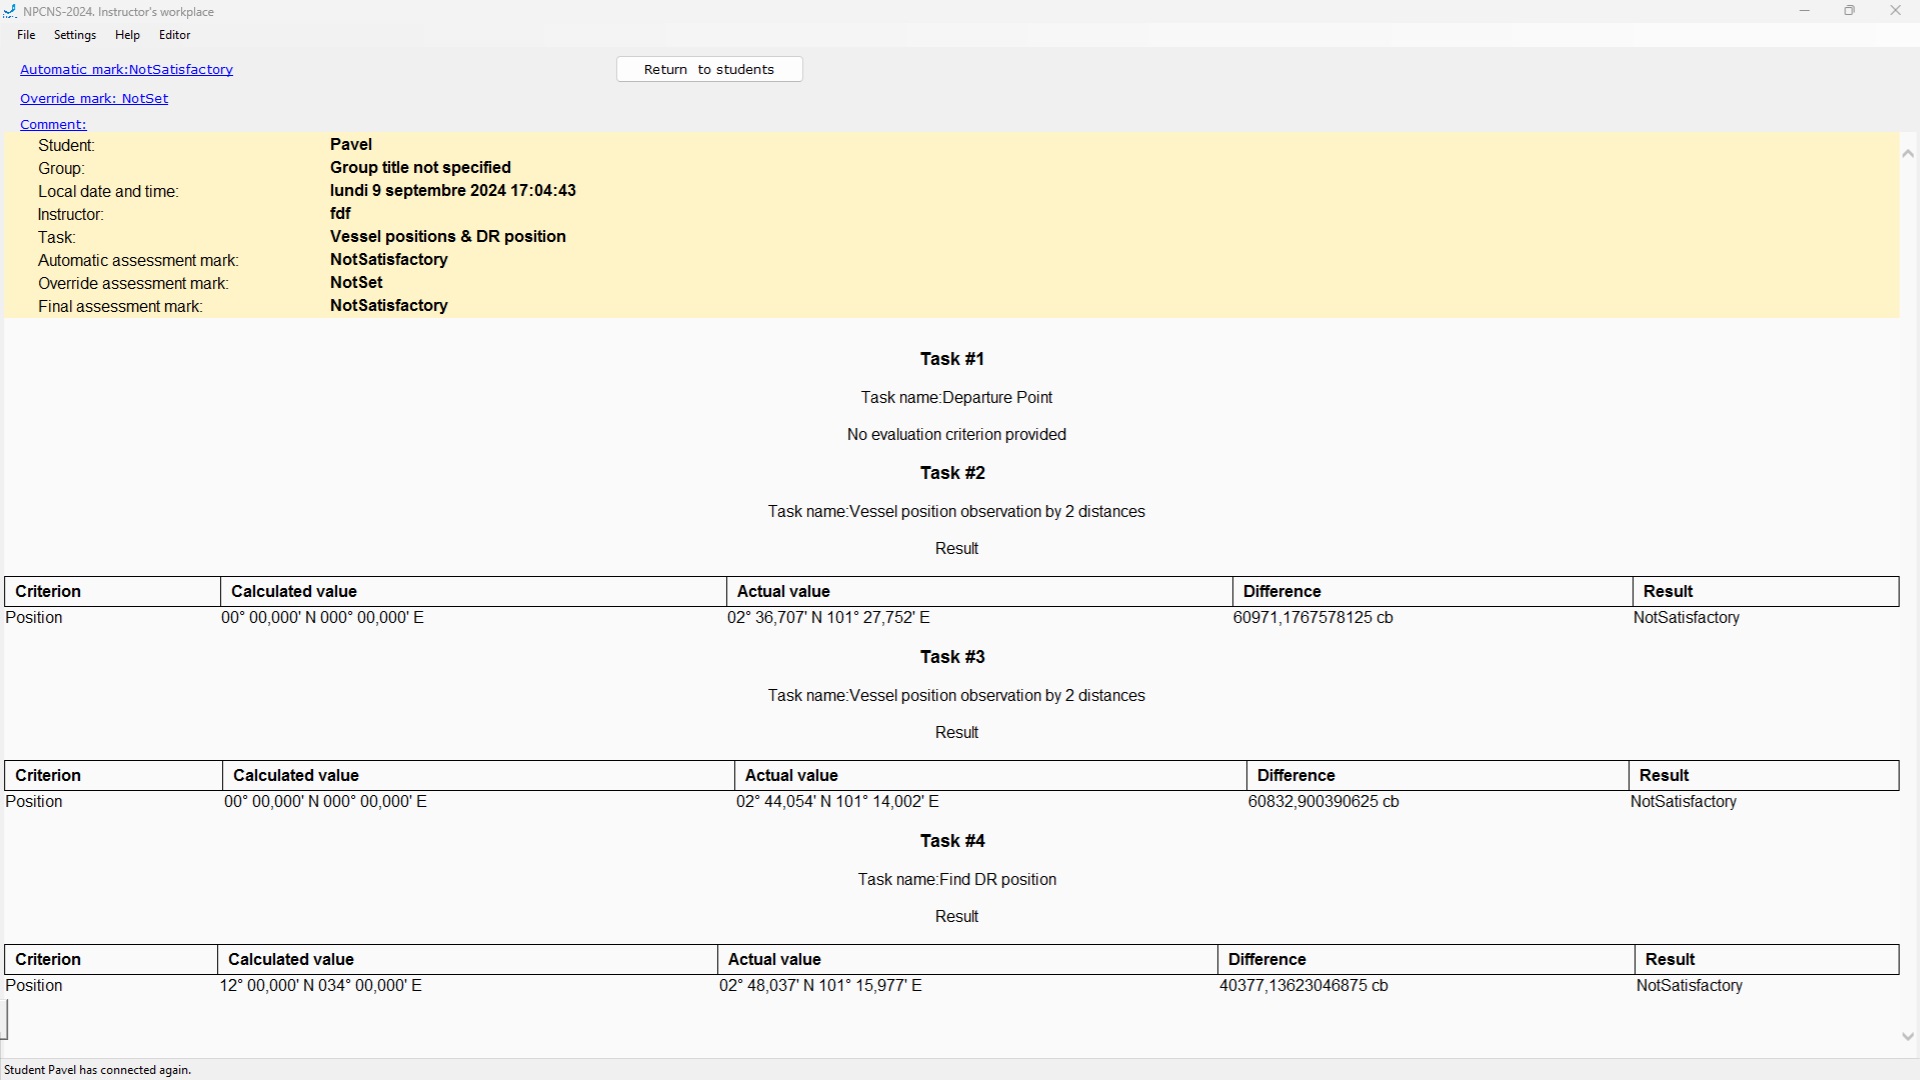Restore down the application window

click(x=1850, y=11)
